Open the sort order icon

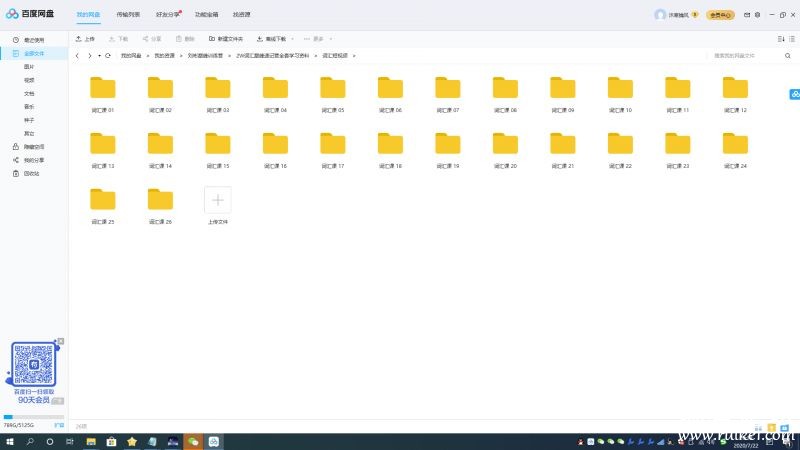coord(781,39)
